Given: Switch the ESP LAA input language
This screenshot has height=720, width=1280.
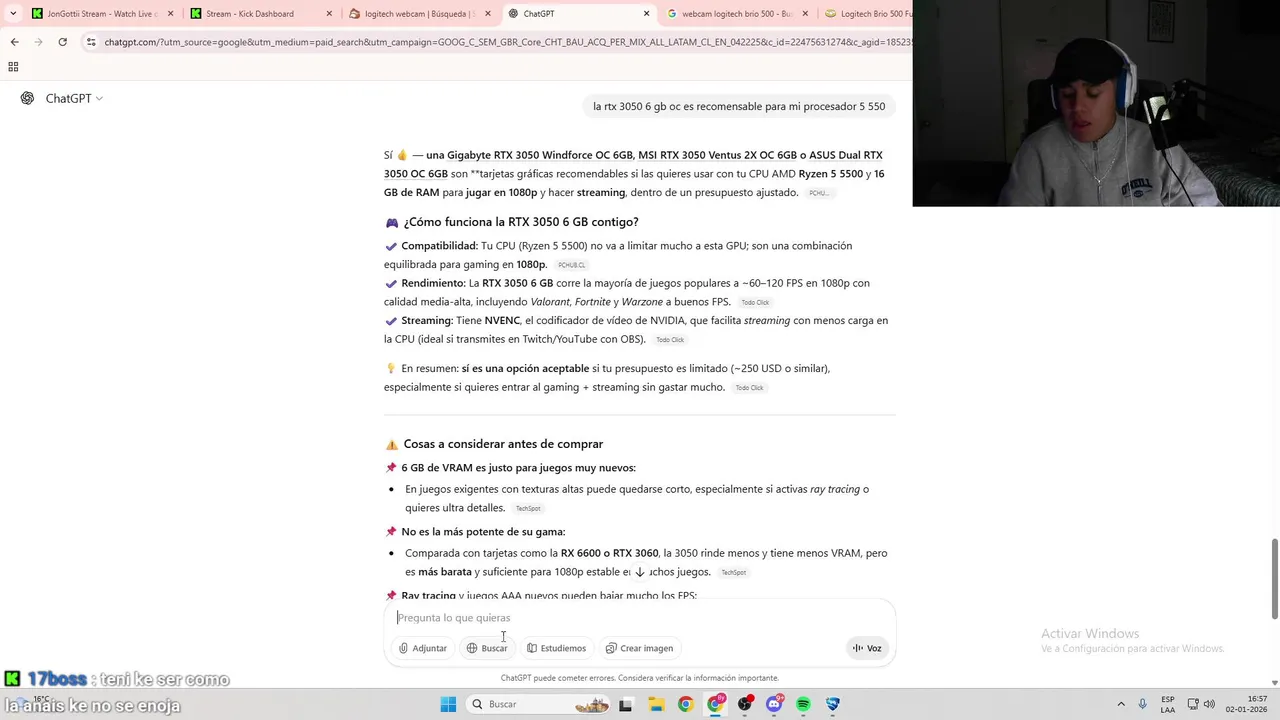Looking at the screenshot, I should 1168,704.
